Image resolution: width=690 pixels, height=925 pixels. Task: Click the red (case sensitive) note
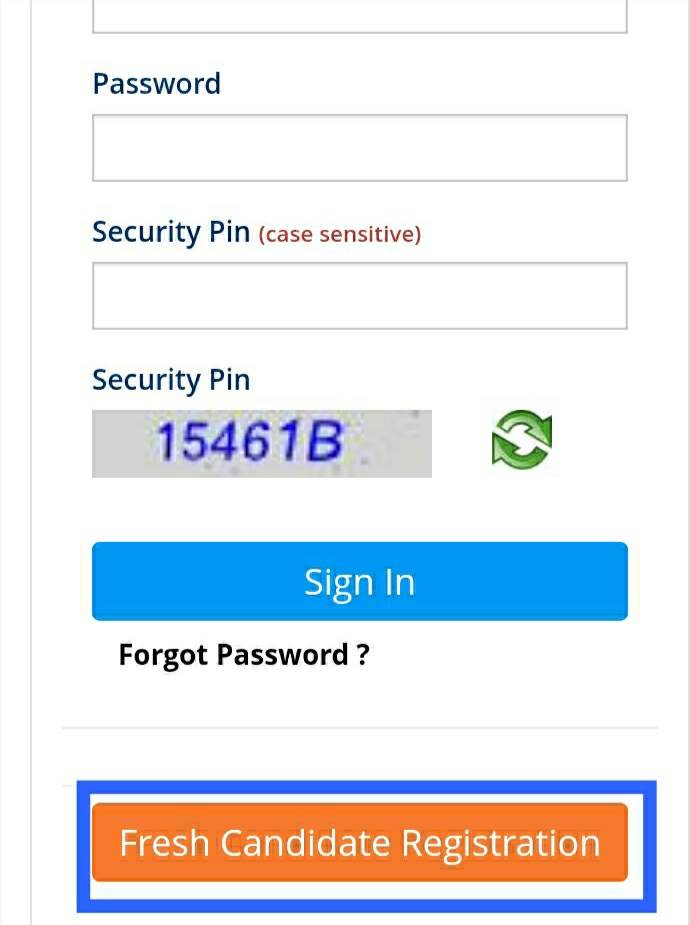pos(340,234)
